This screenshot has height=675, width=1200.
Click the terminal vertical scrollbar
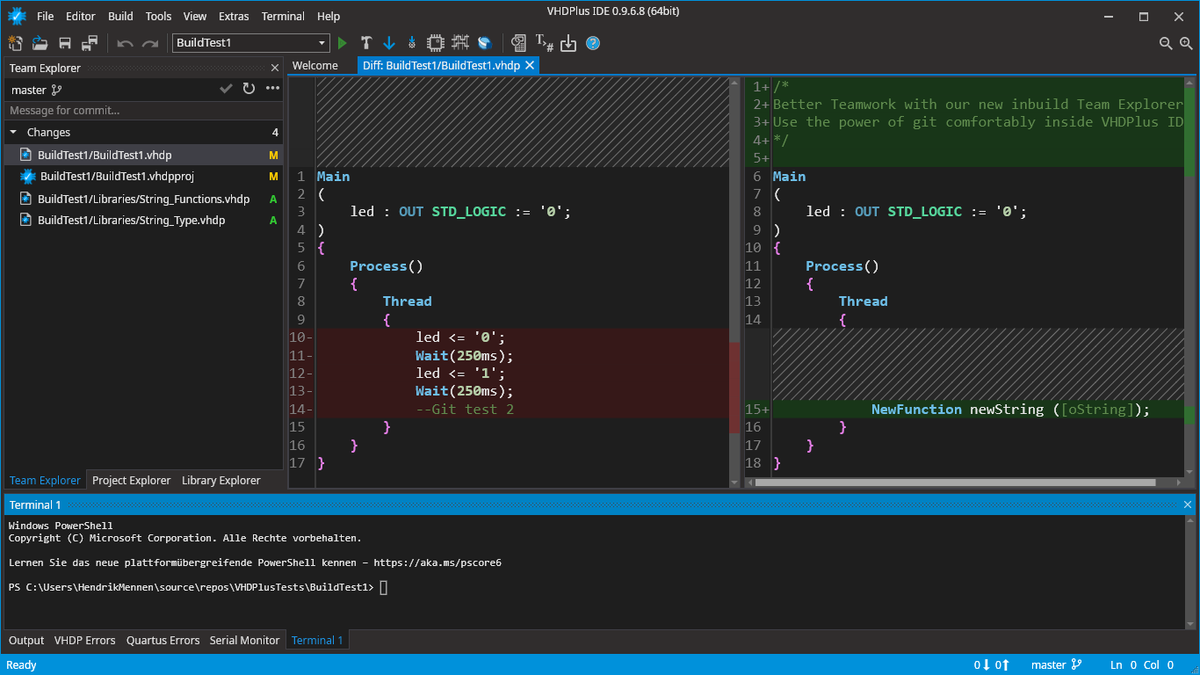click(1188, 572)
